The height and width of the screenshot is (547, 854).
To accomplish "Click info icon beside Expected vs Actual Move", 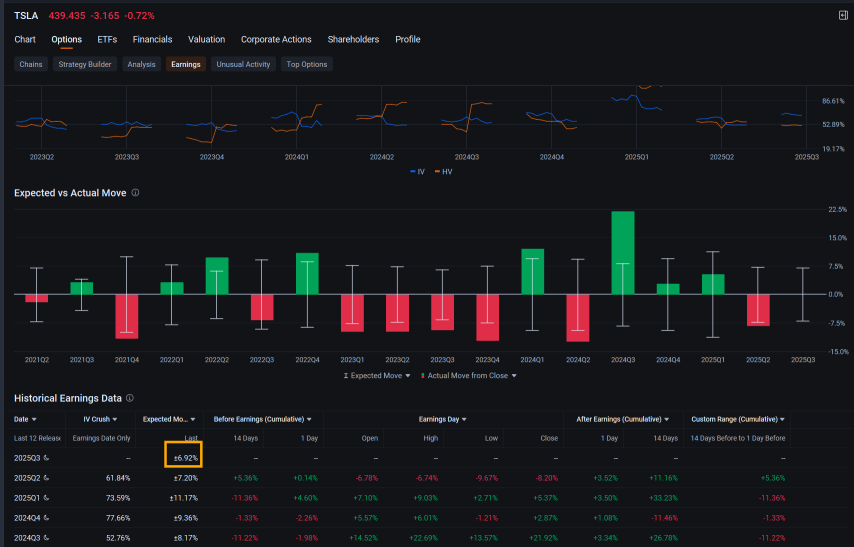I will click(x=135, y=193).
